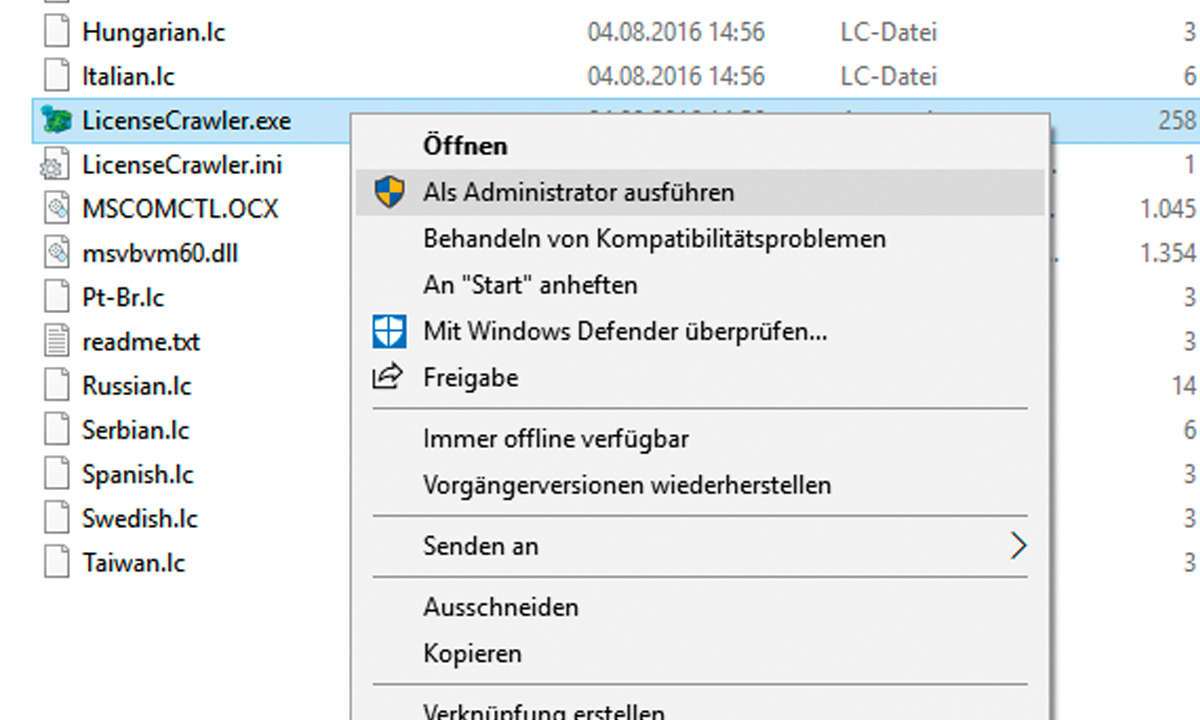The height and width of the screenshot is (720, 1200).
Task: Select the Swedish.lc file name
Action: click(140, 517)
